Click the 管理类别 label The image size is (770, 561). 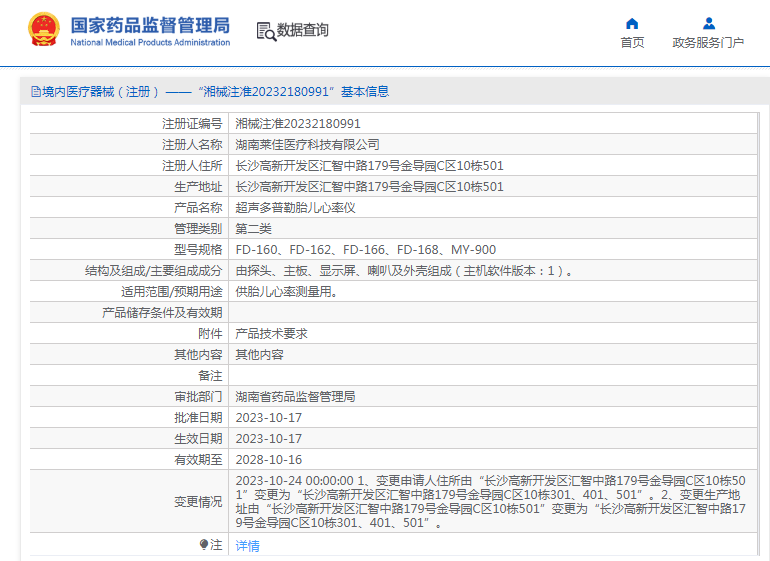(x=198, y=229)
